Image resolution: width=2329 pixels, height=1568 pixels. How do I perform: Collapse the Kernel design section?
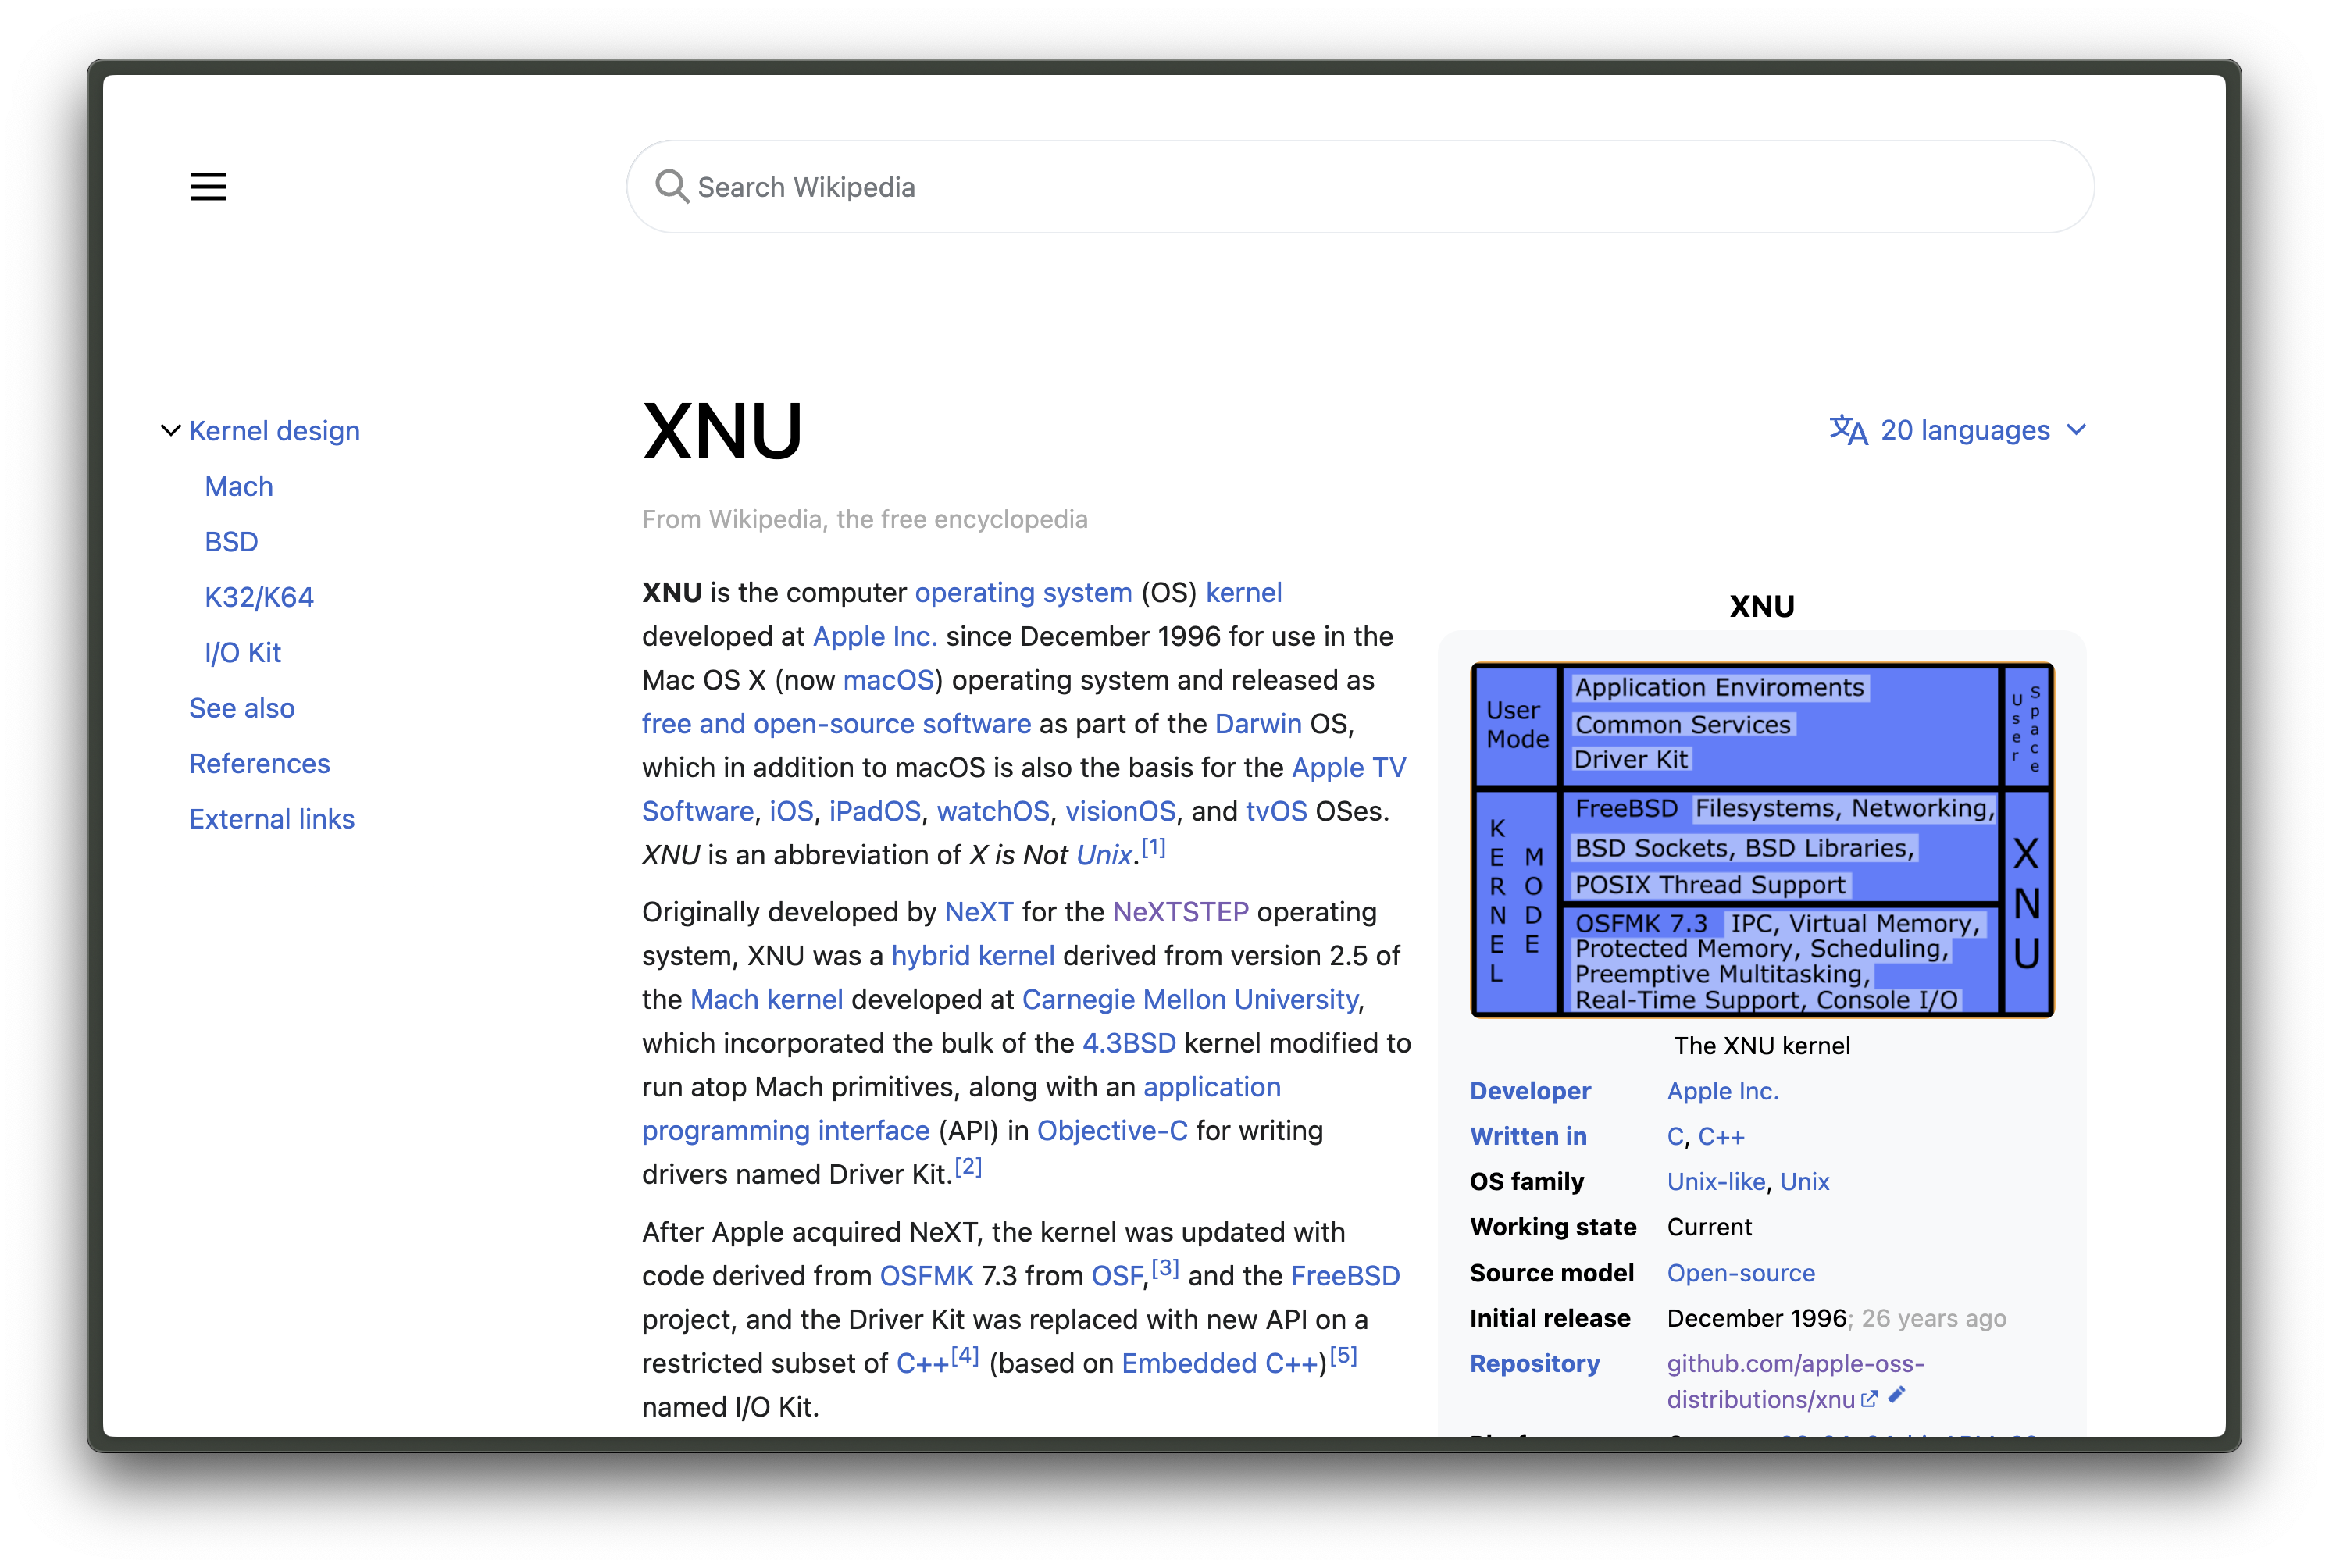[169, 430]
